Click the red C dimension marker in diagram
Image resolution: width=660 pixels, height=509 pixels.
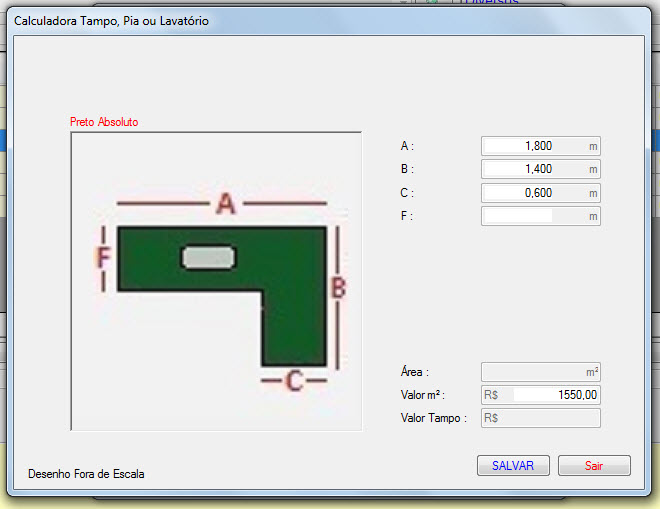(x=294, y=381)
